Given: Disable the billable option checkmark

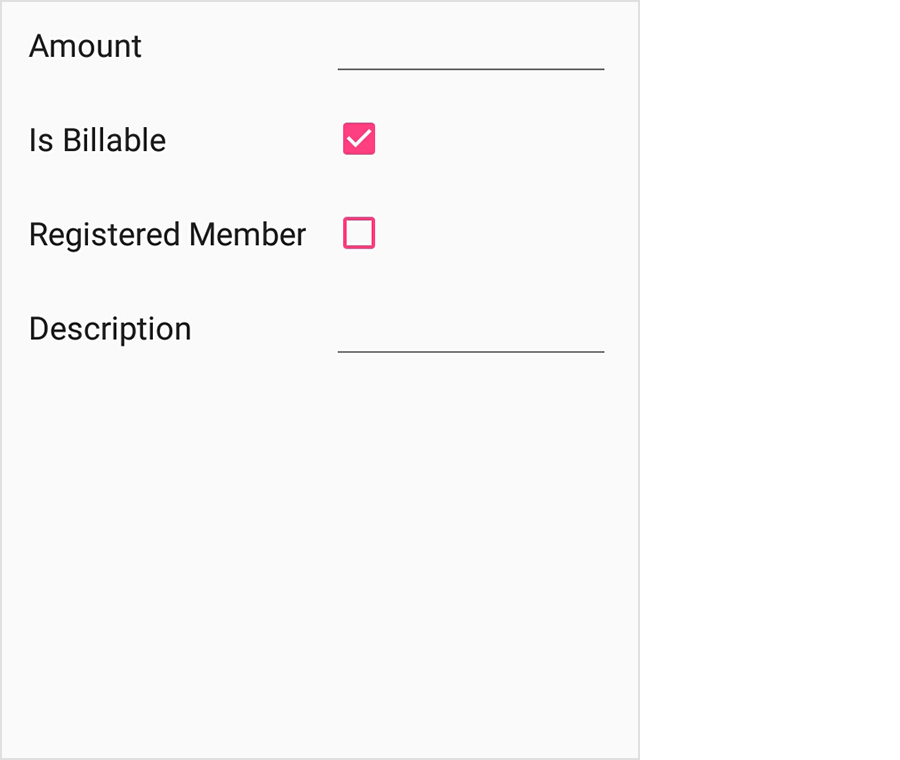Looking at the screenshot, I should tap(359, 139).
